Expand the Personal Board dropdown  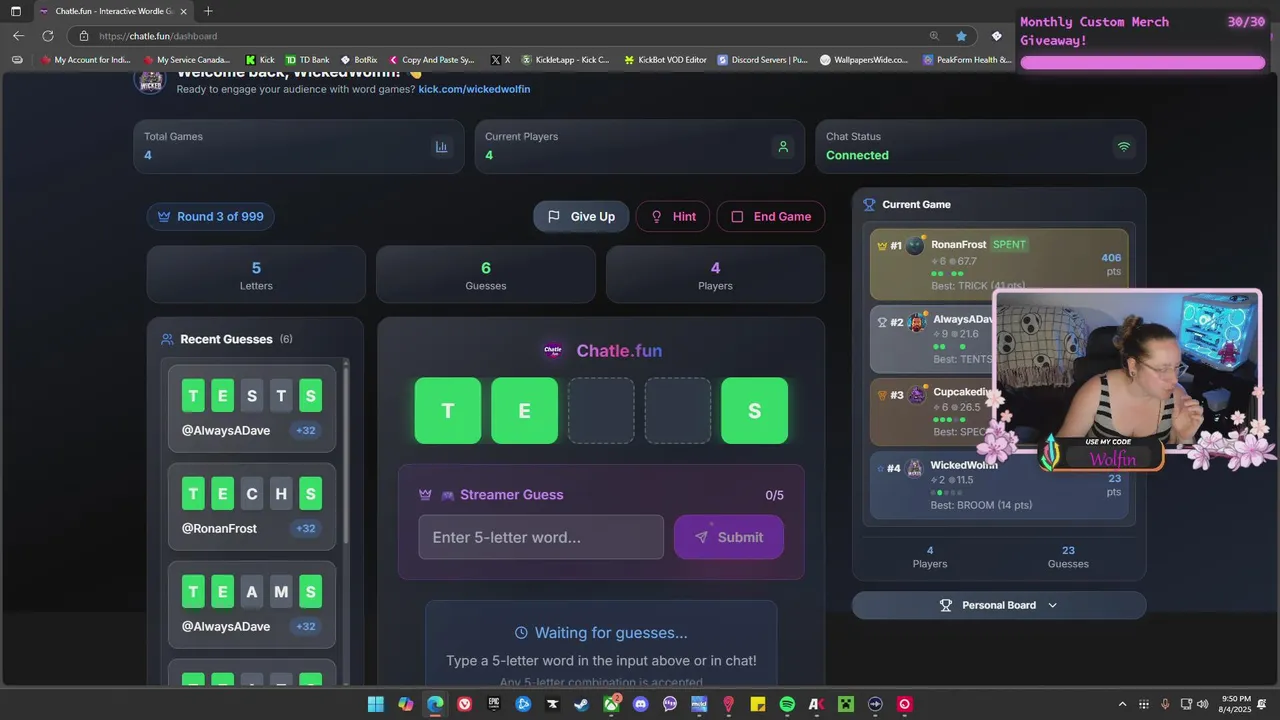click(x=999, y=605)
